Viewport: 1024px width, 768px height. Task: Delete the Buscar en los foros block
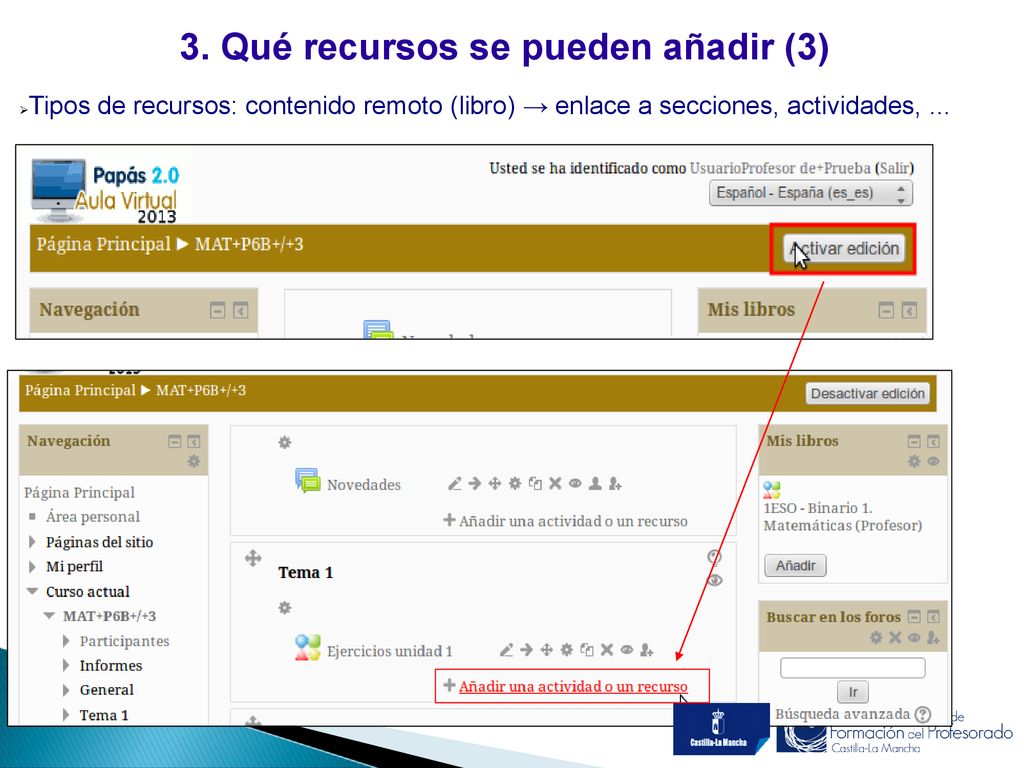pos(895,637)
